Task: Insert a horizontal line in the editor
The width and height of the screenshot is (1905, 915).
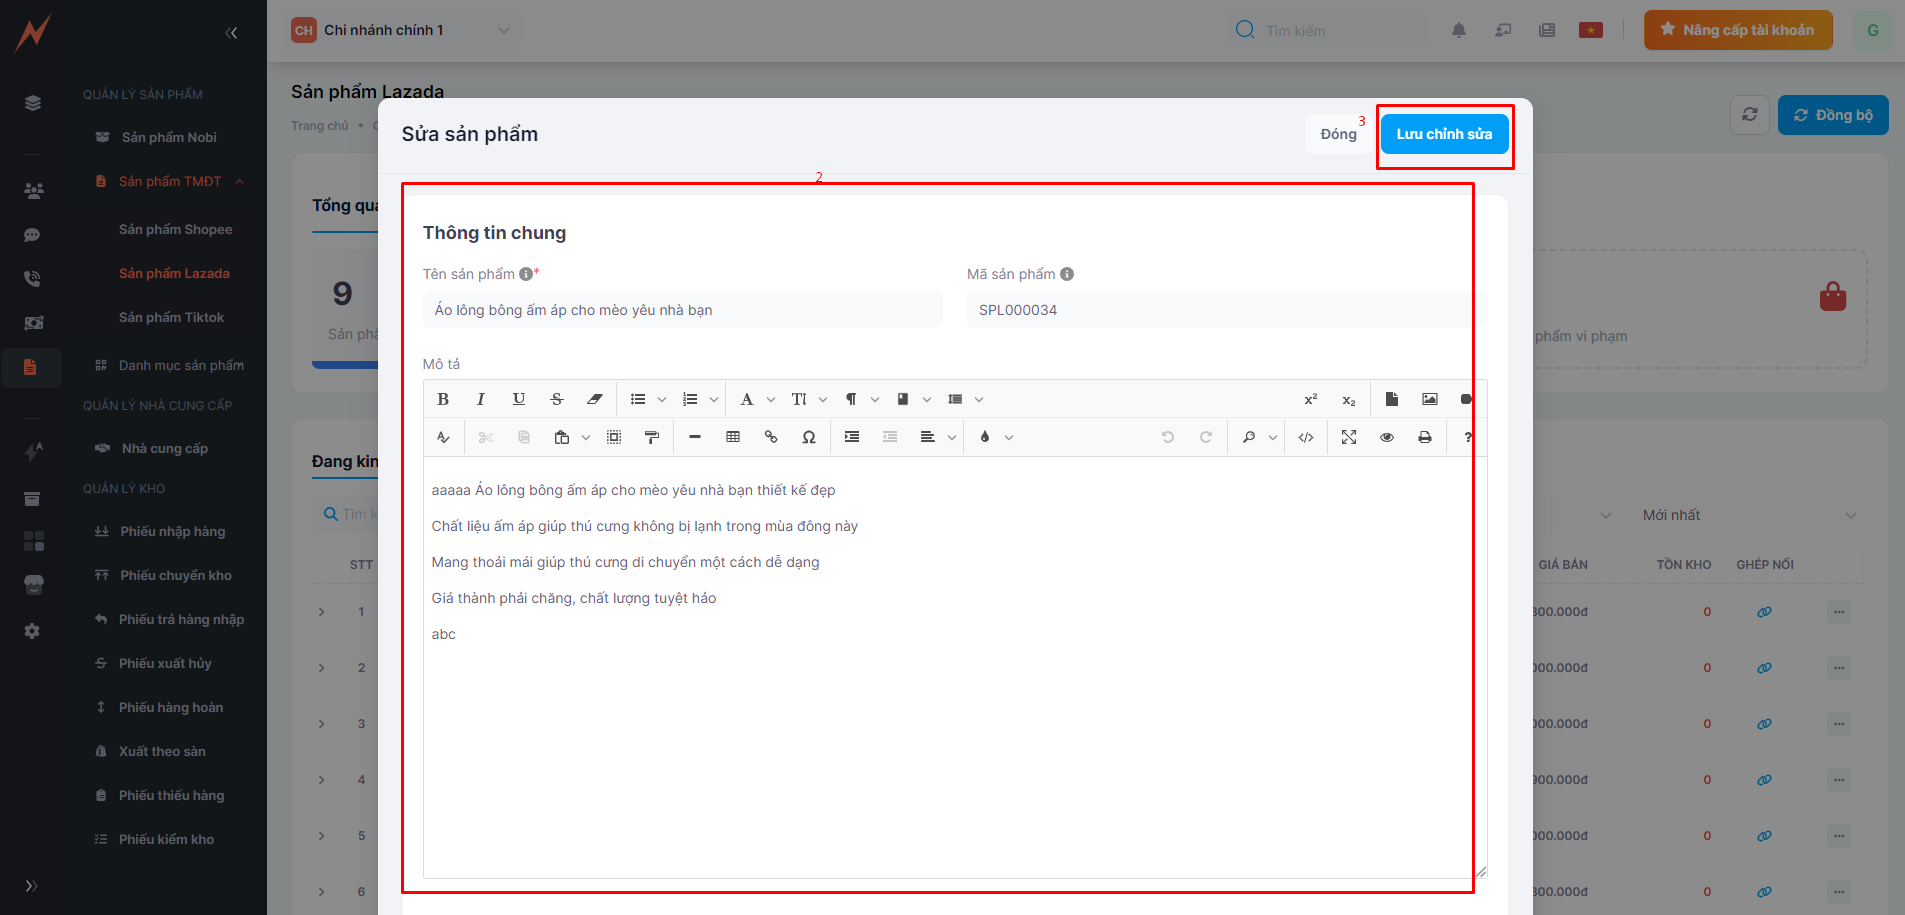Action: point(695,437)
